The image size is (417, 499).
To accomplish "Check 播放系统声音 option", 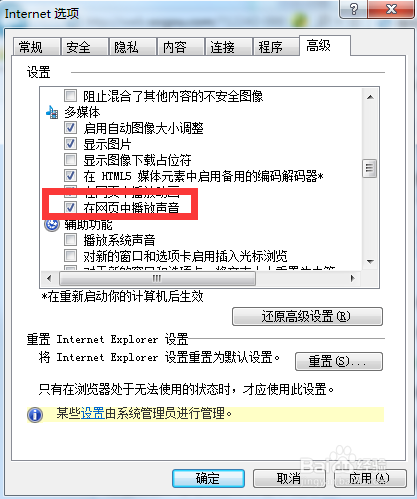I will [x=70, y=239].
